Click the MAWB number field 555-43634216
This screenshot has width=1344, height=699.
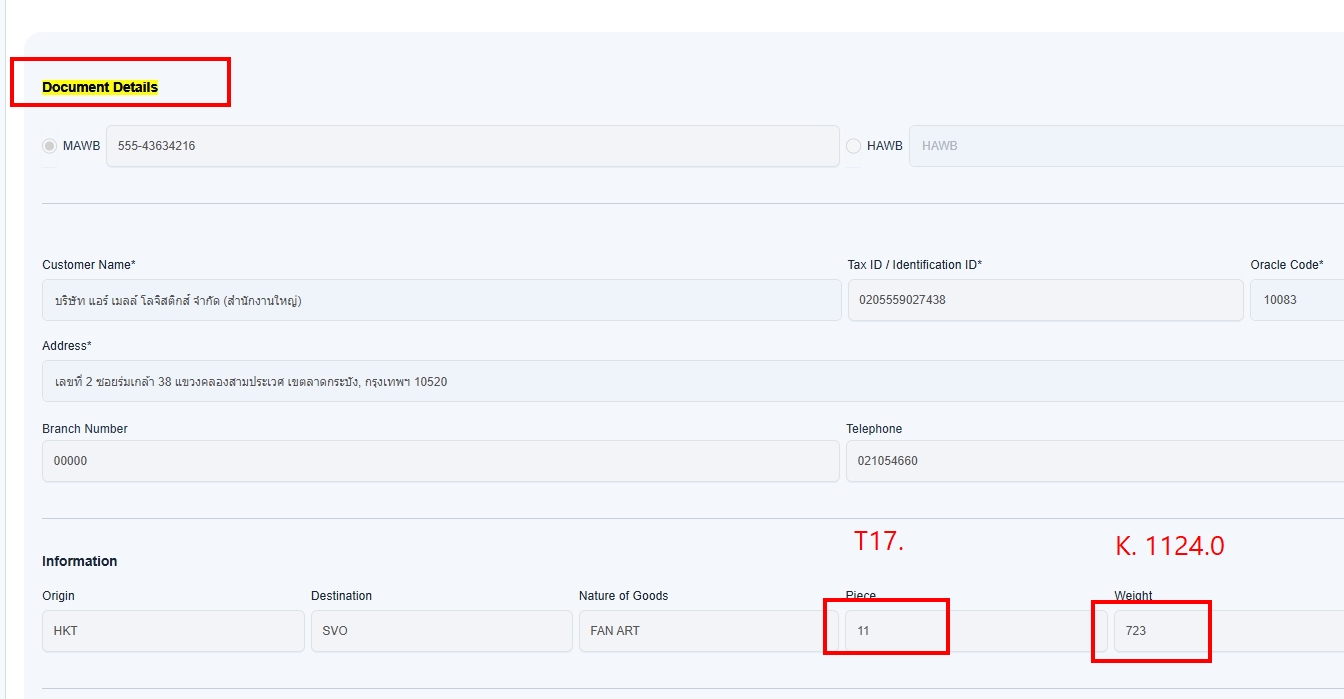pos(472,146)
